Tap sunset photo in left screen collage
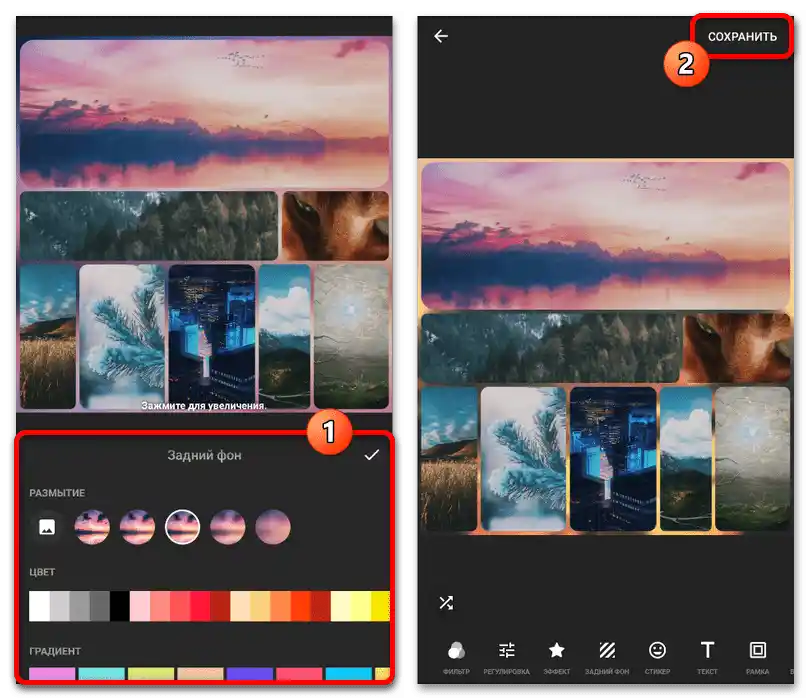 [x=204, y=114]
